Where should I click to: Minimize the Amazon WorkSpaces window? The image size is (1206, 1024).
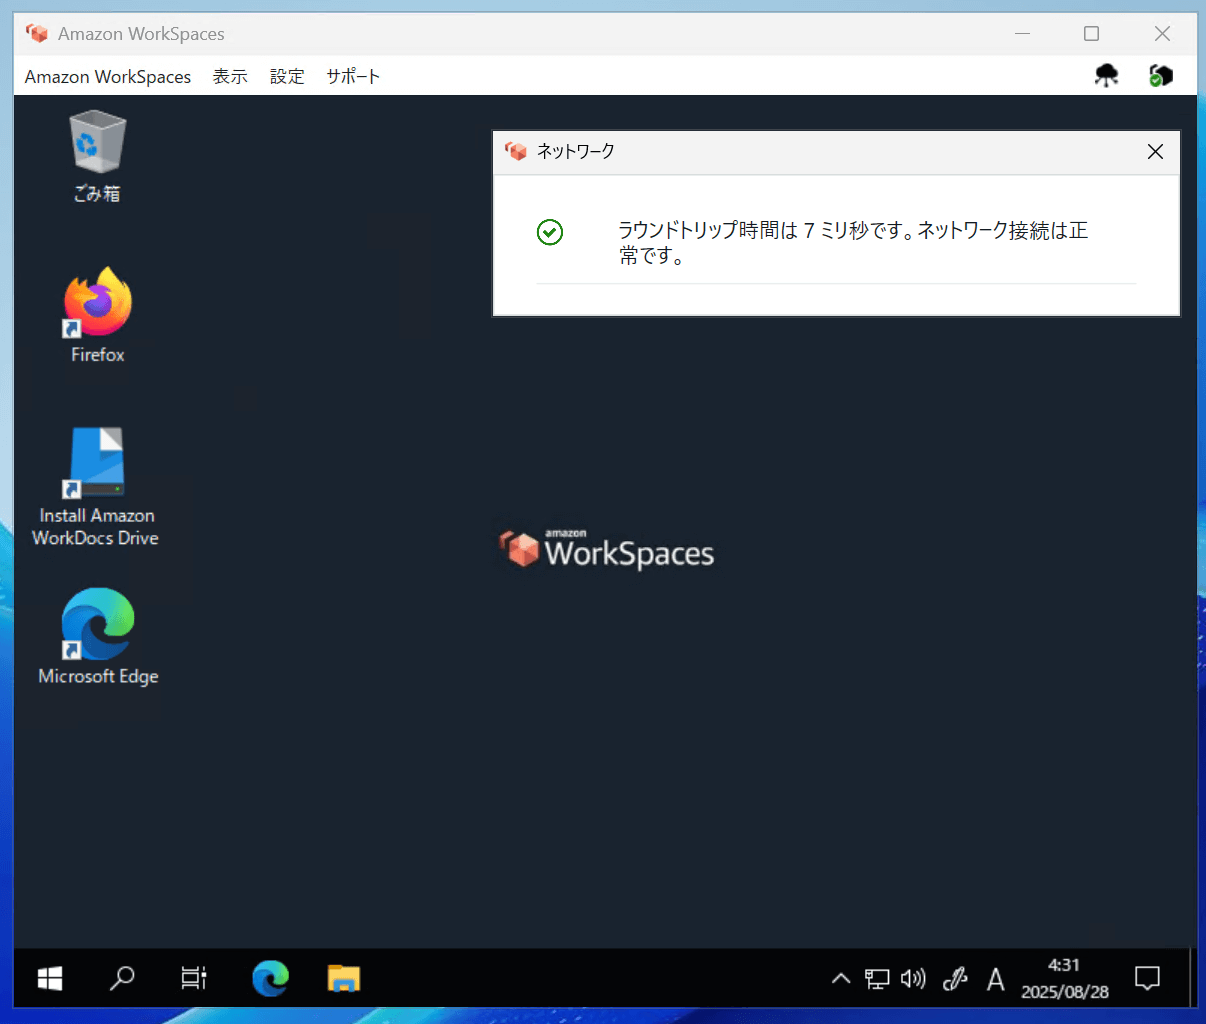(x=1022, y=34)
